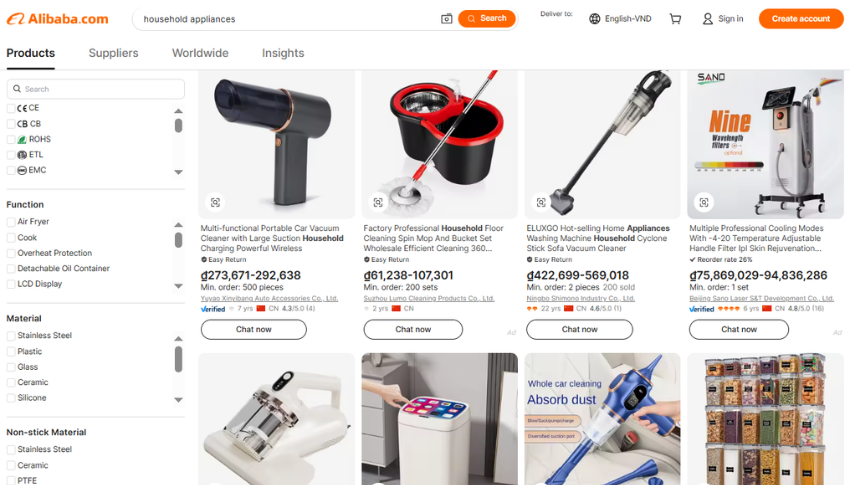Enable the ROHS certification checkbox
Image resolution: width=850 pixels, height=485 pixels.
pos(11,139)
